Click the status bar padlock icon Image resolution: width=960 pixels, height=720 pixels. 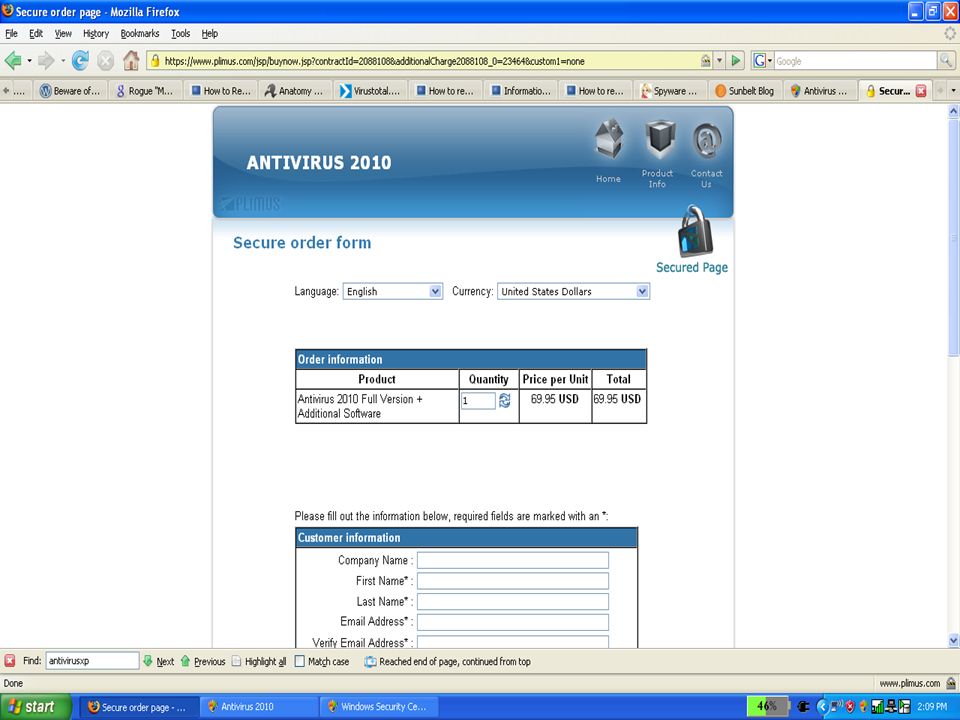951,683
